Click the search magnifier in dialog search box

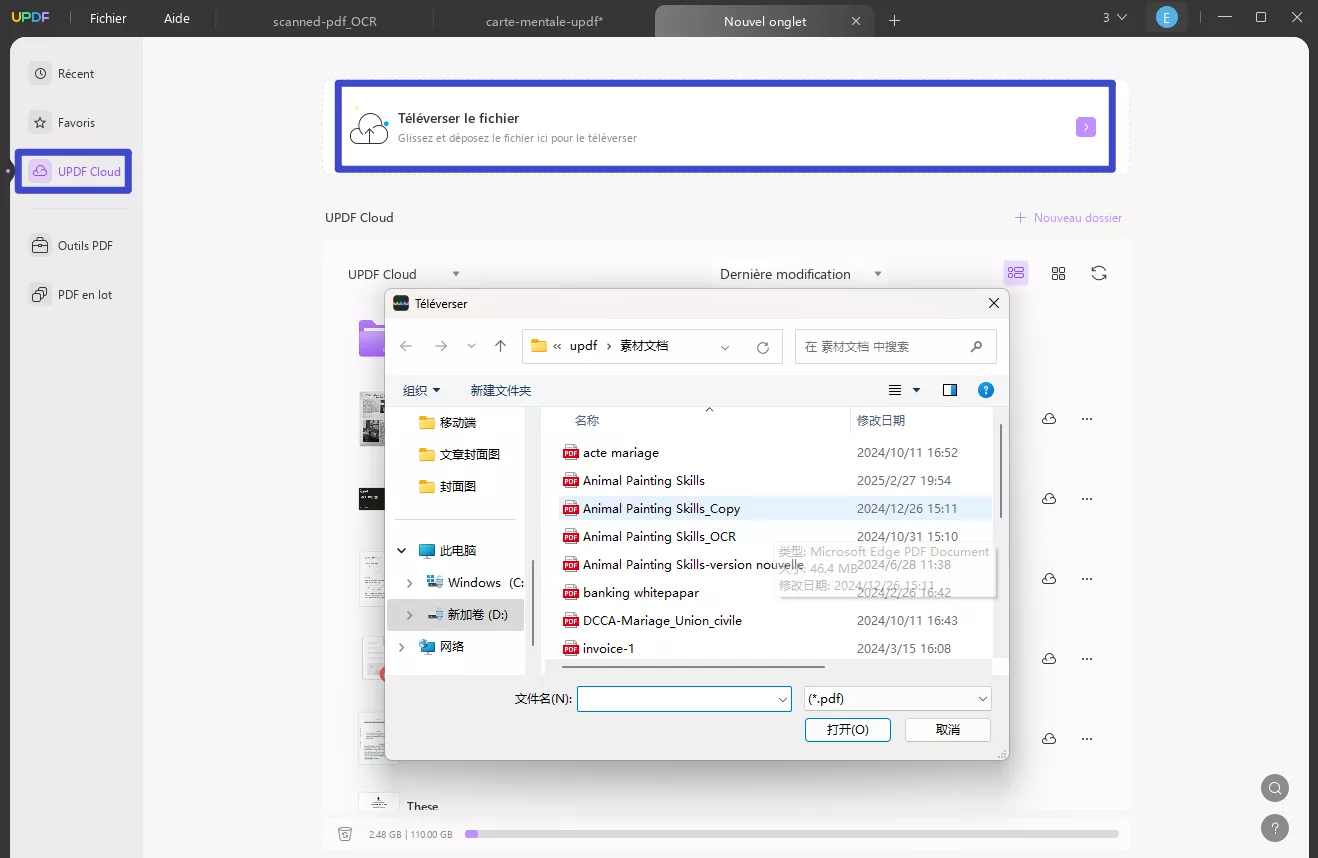(x=976, y=346)
